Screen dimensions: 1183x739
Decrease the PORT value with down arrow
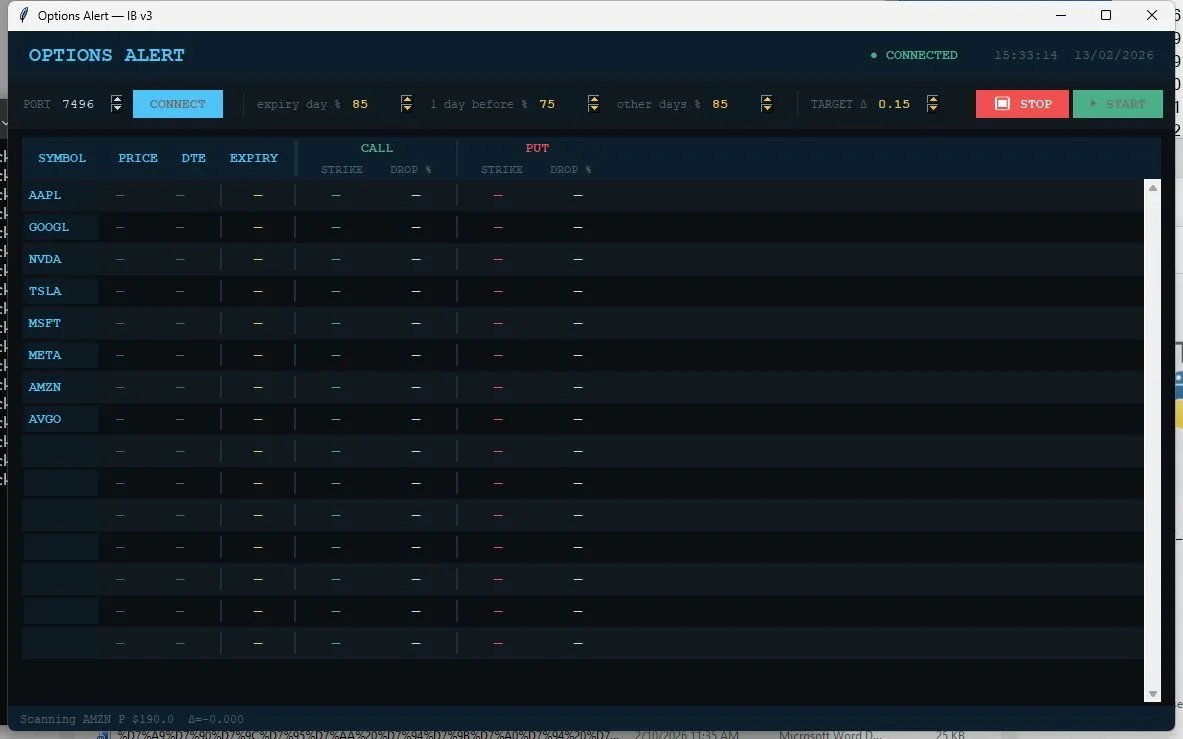coord(116,108)
